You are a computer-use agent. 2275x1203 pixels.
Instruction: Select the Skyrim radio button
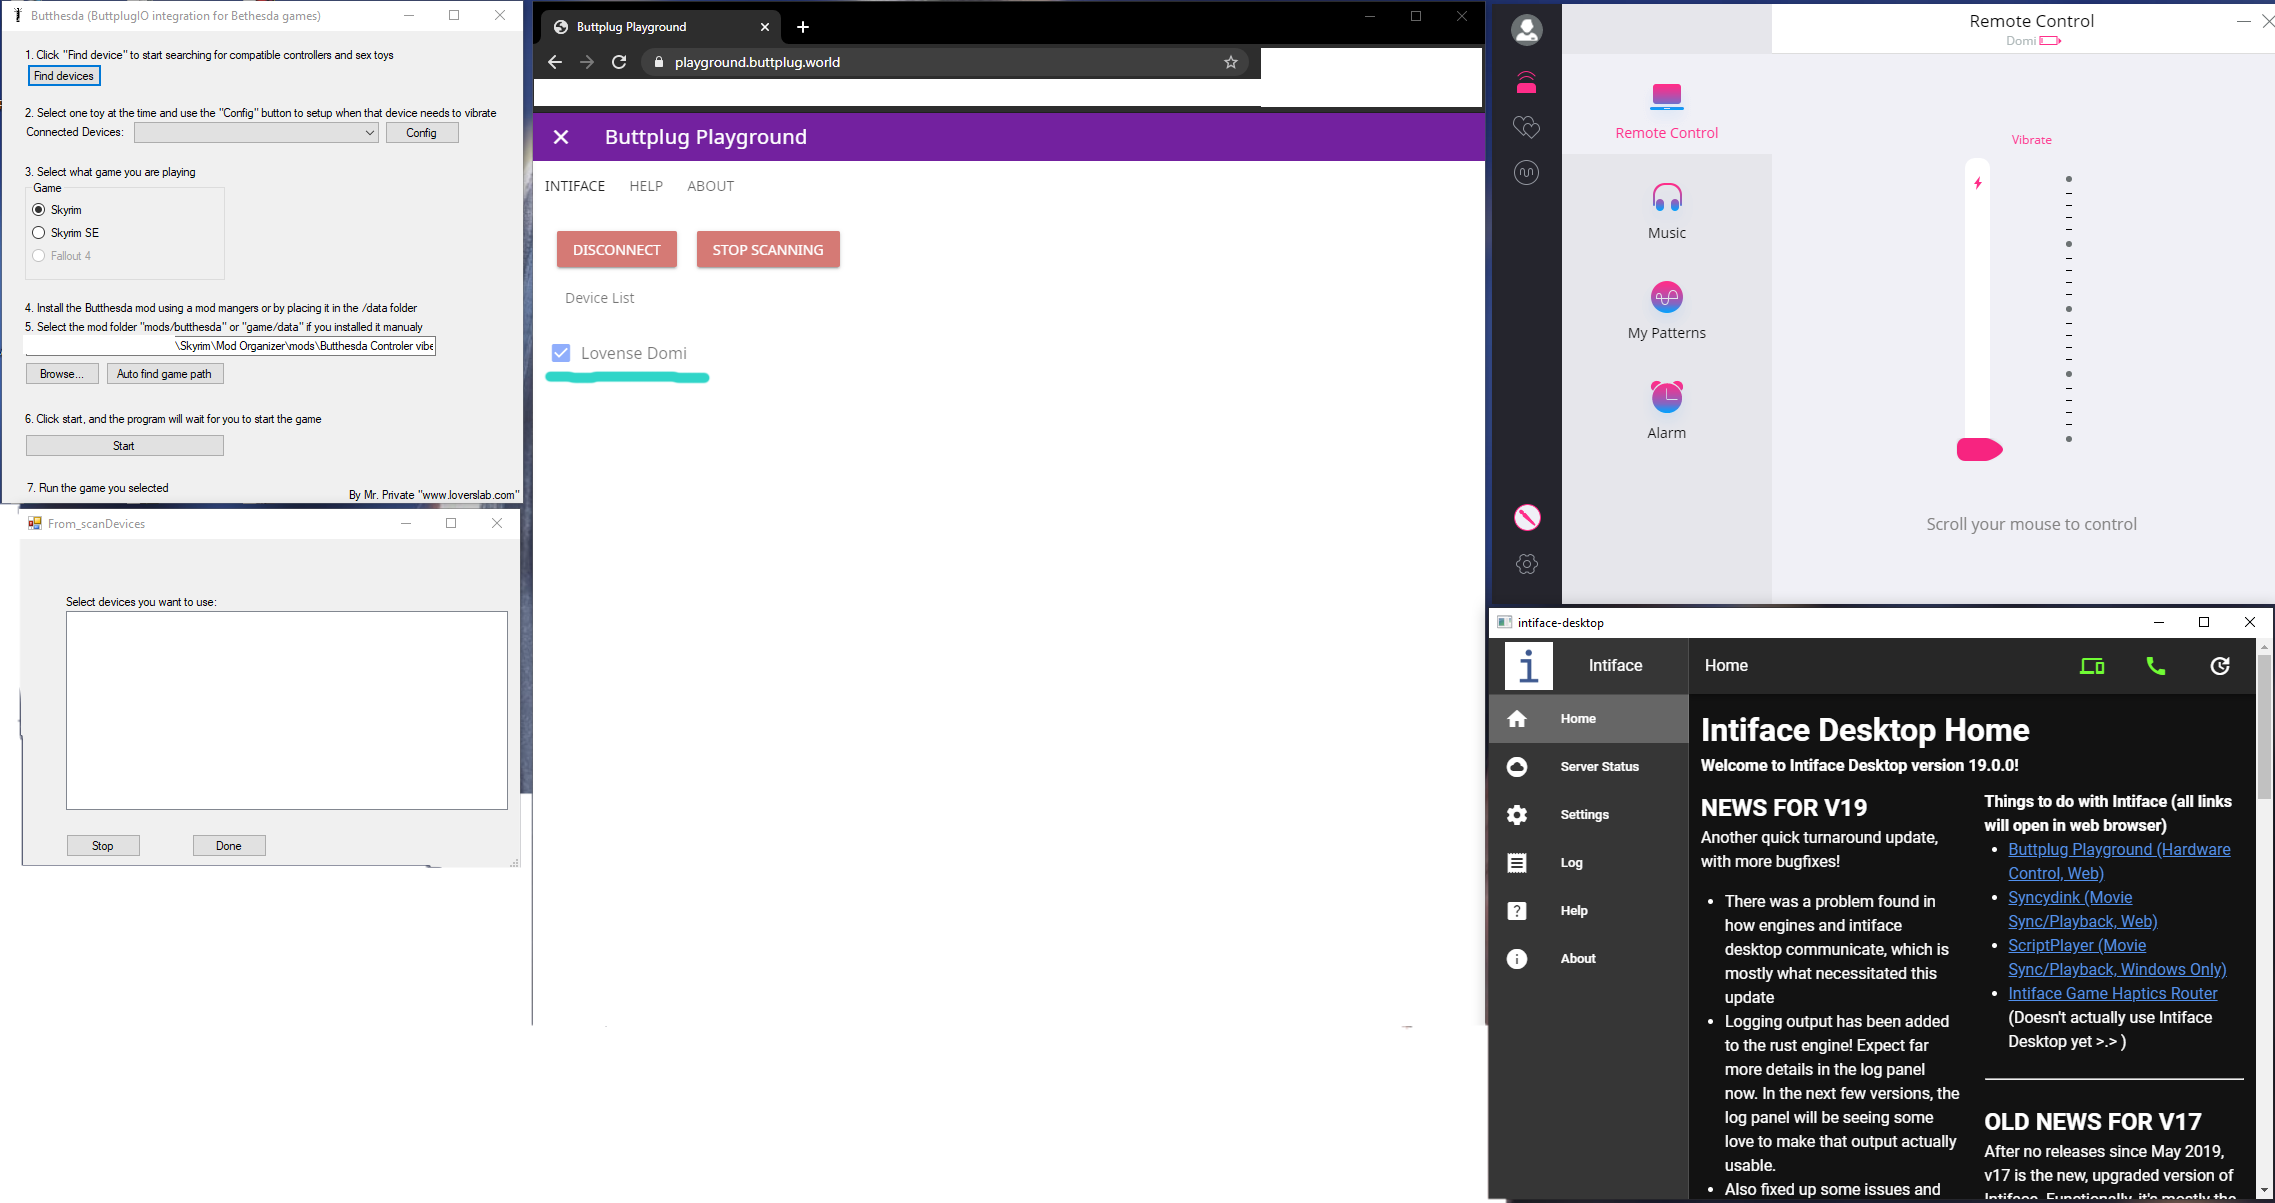[39, 210]
